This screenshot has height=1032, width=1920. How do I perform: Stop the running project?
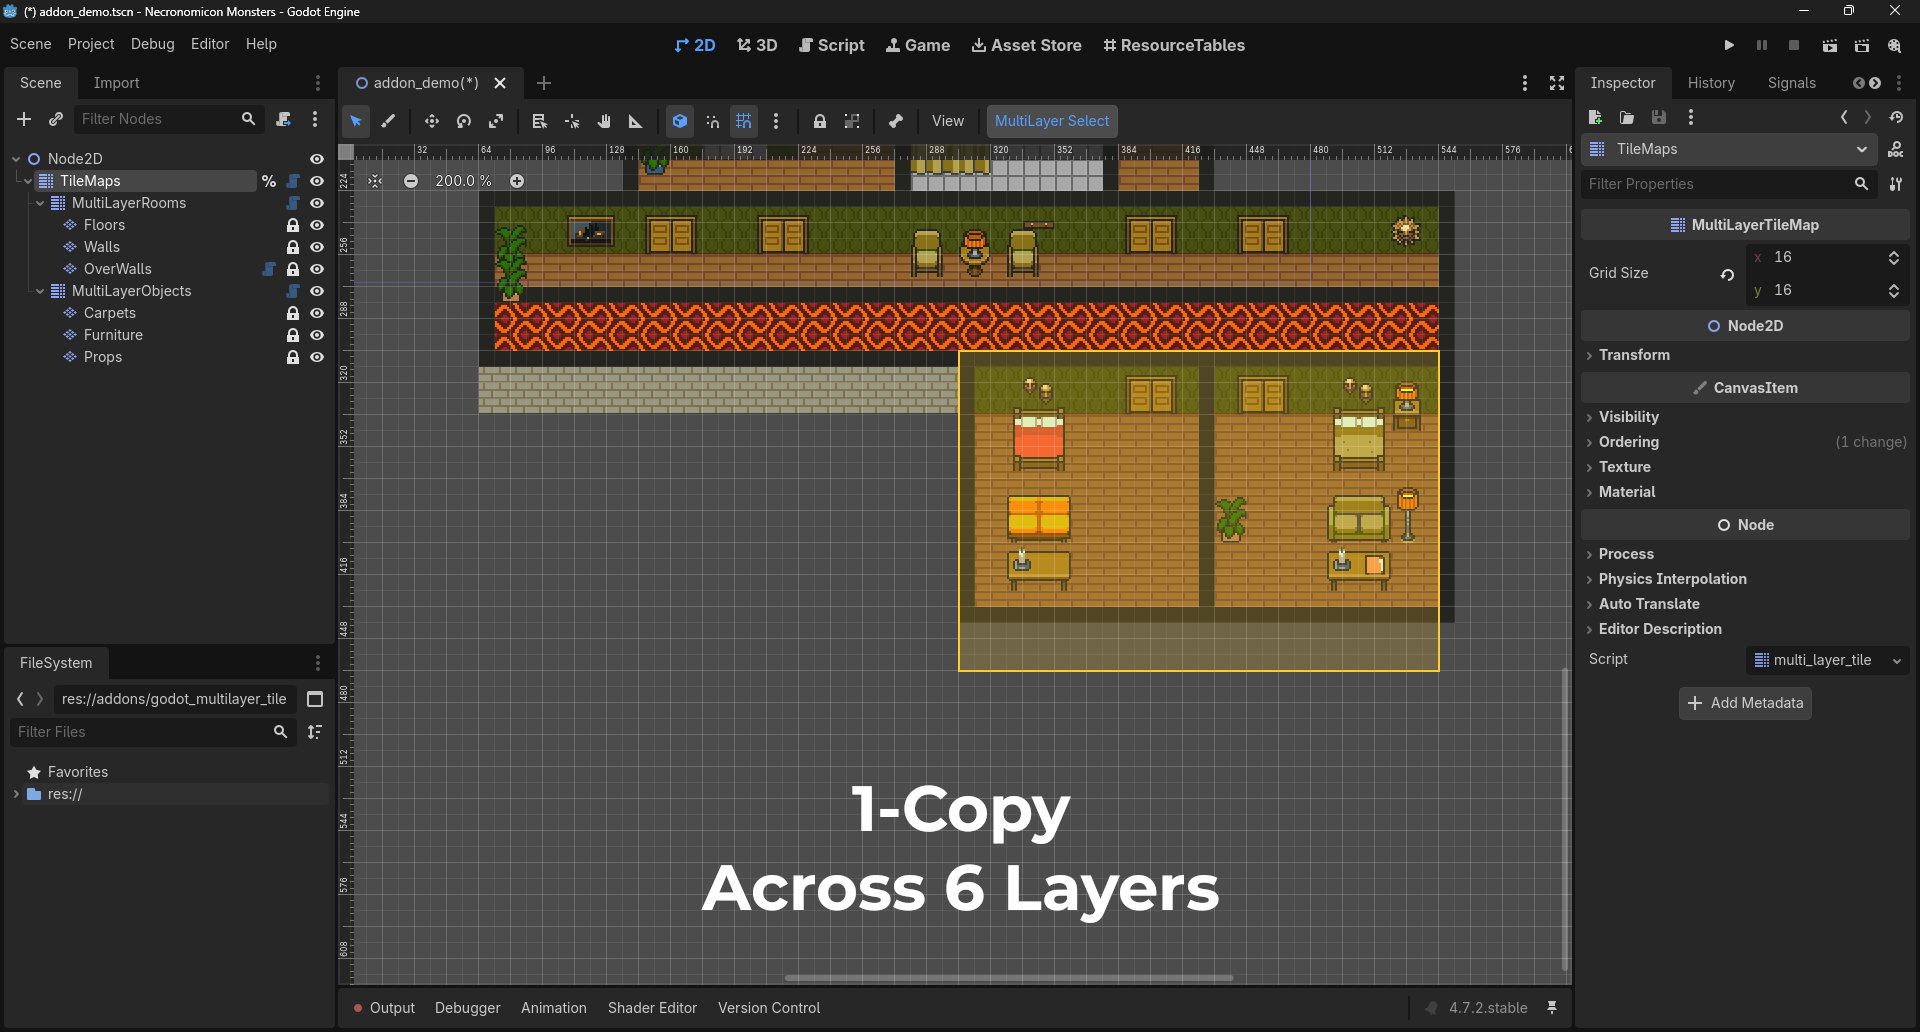tap(1794, 45)
